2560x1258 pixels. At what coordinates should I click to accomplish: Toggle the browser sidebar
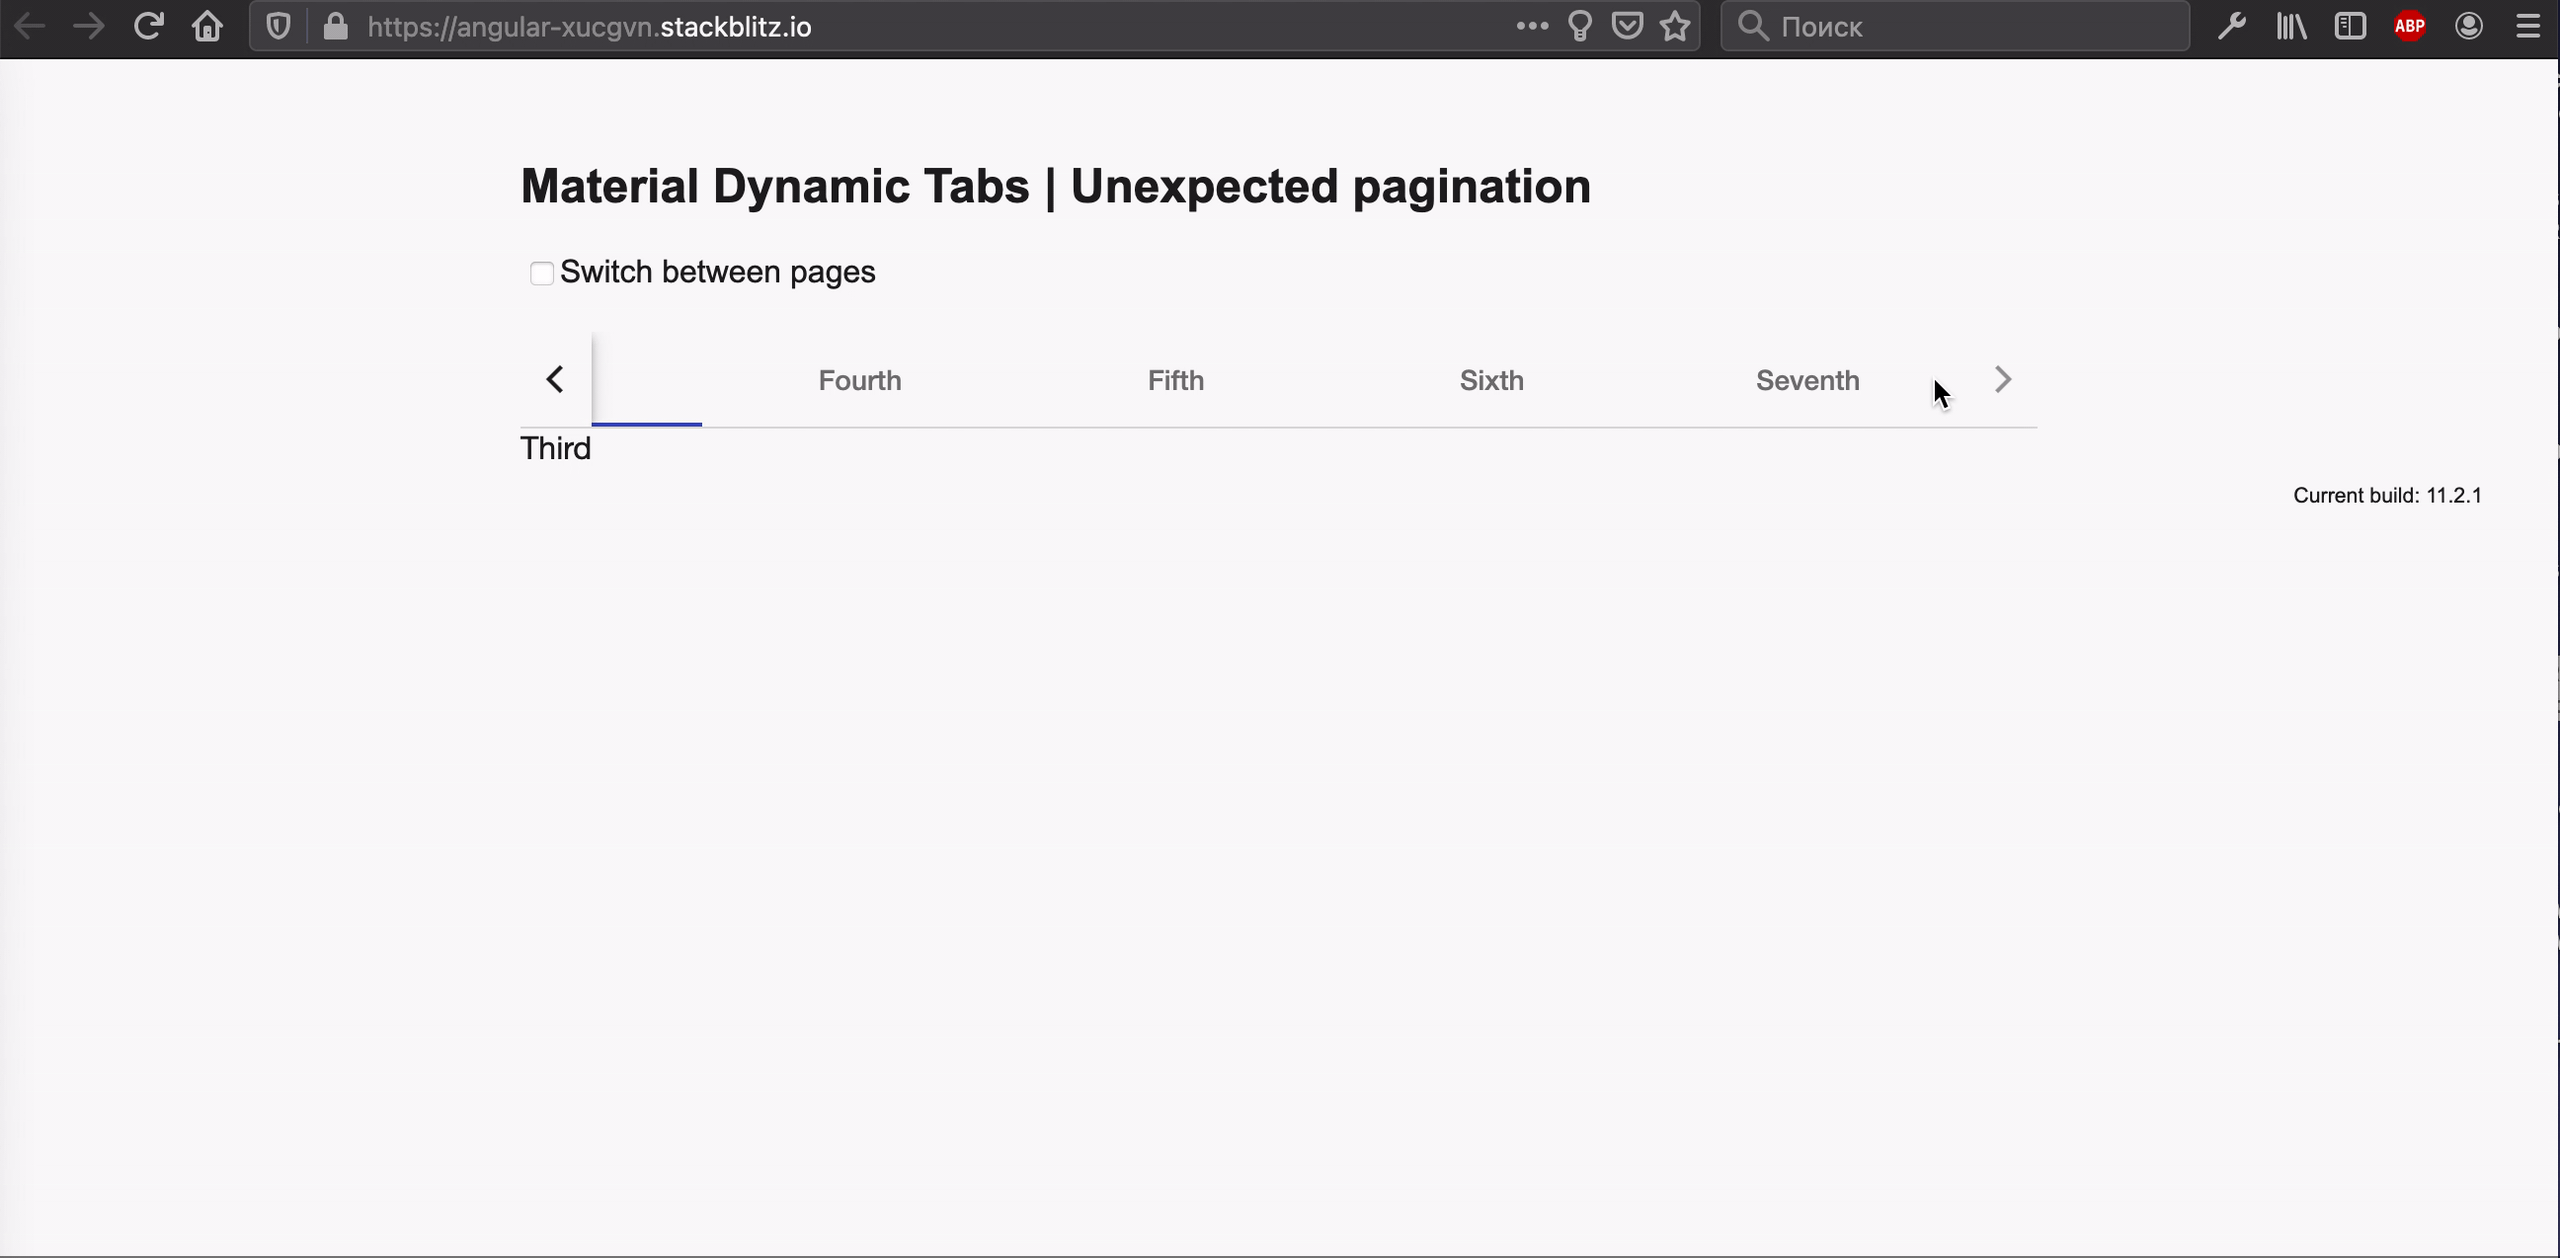pos(2350,26)
